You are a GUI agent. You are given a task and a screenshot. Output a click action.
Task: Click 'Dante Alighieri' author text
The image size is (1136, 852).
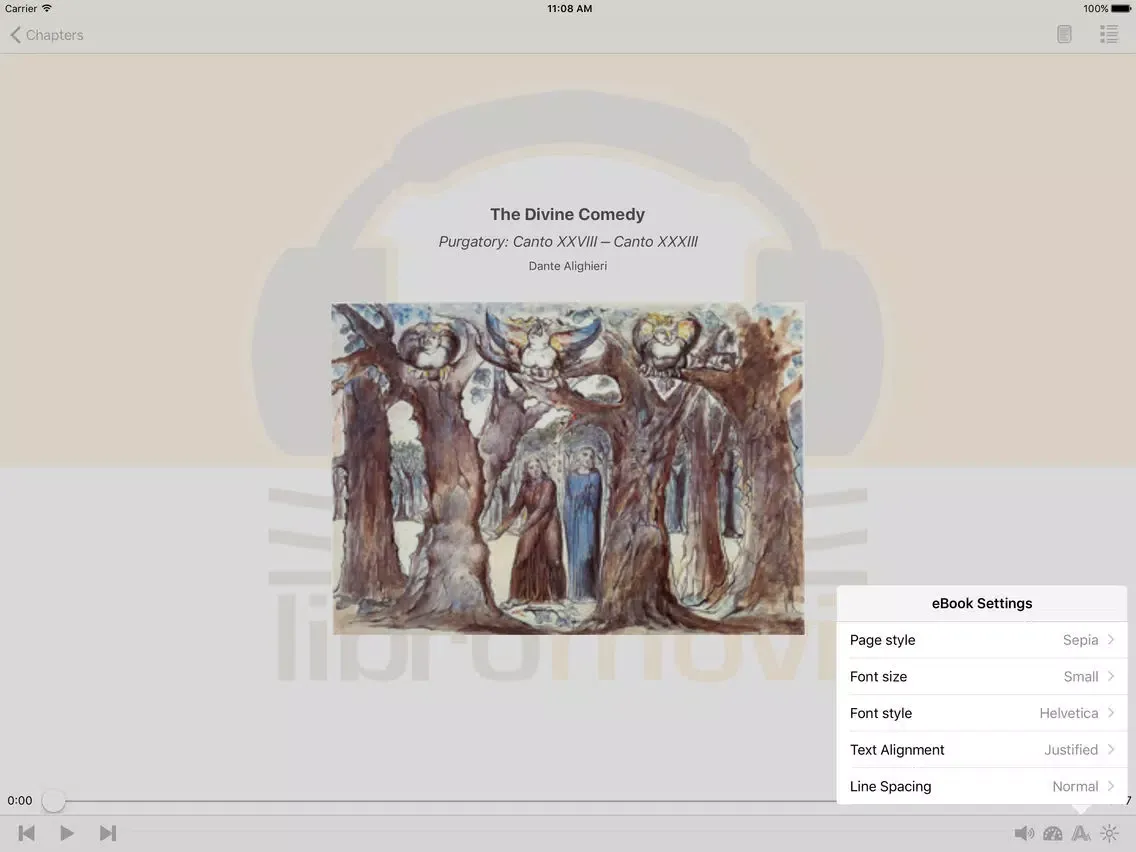point(568,266)
